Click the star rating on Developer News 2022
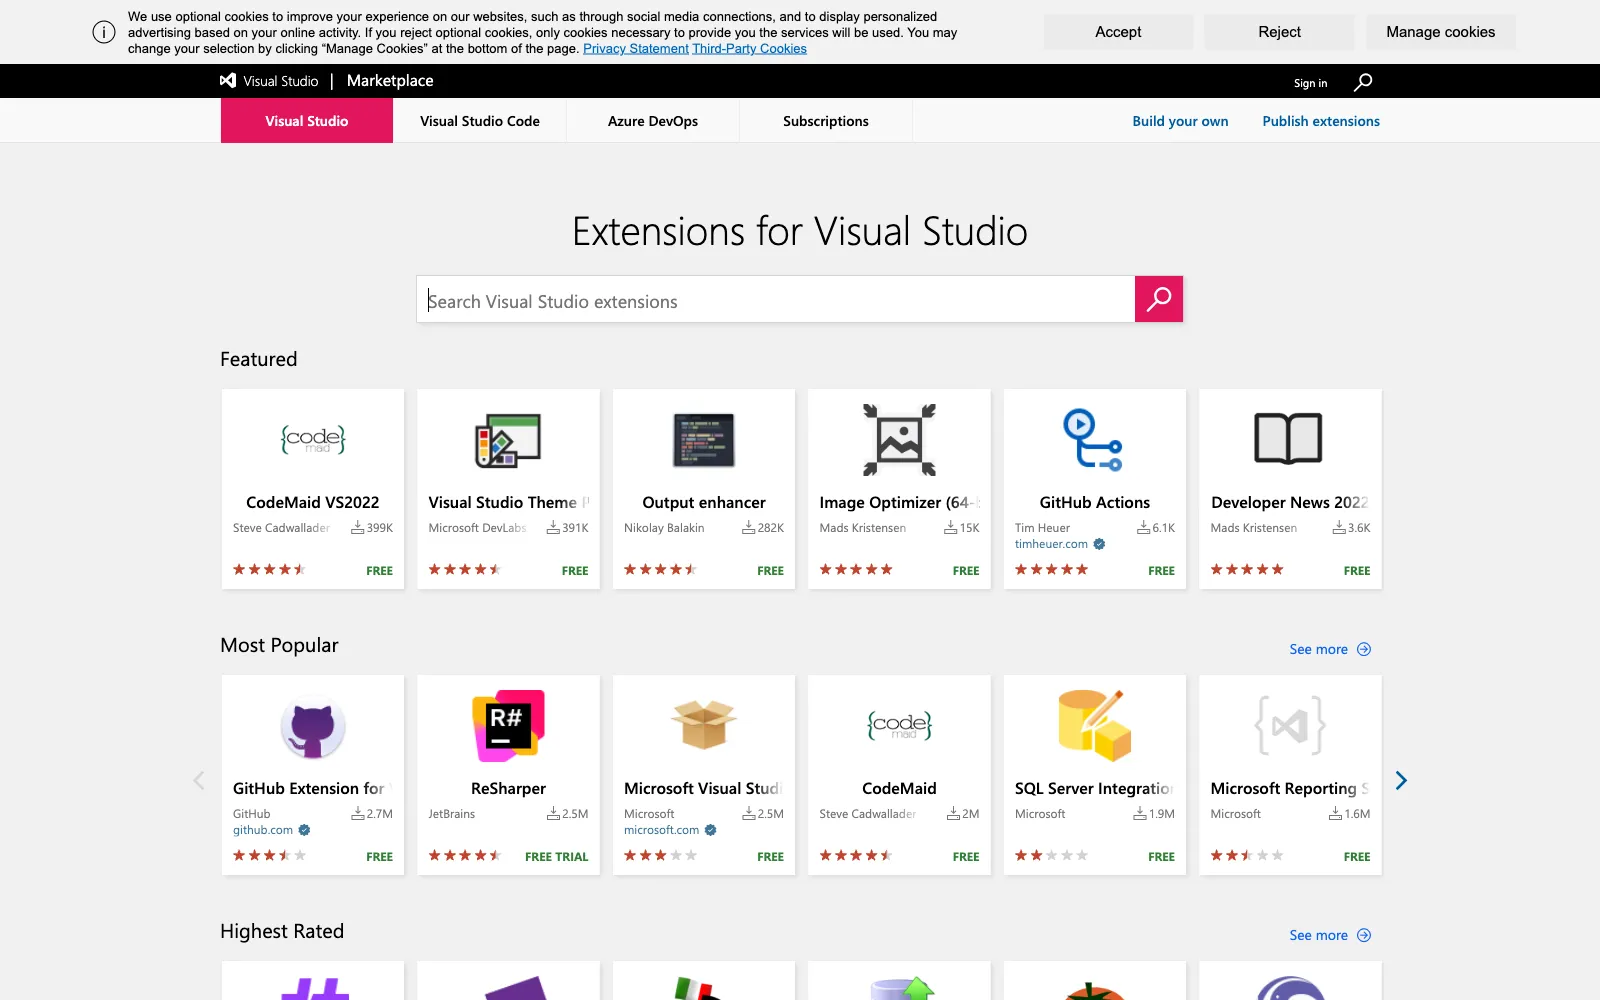Image resolution: width=1600 pixels, height=1000 pixels. point(1247,570)
